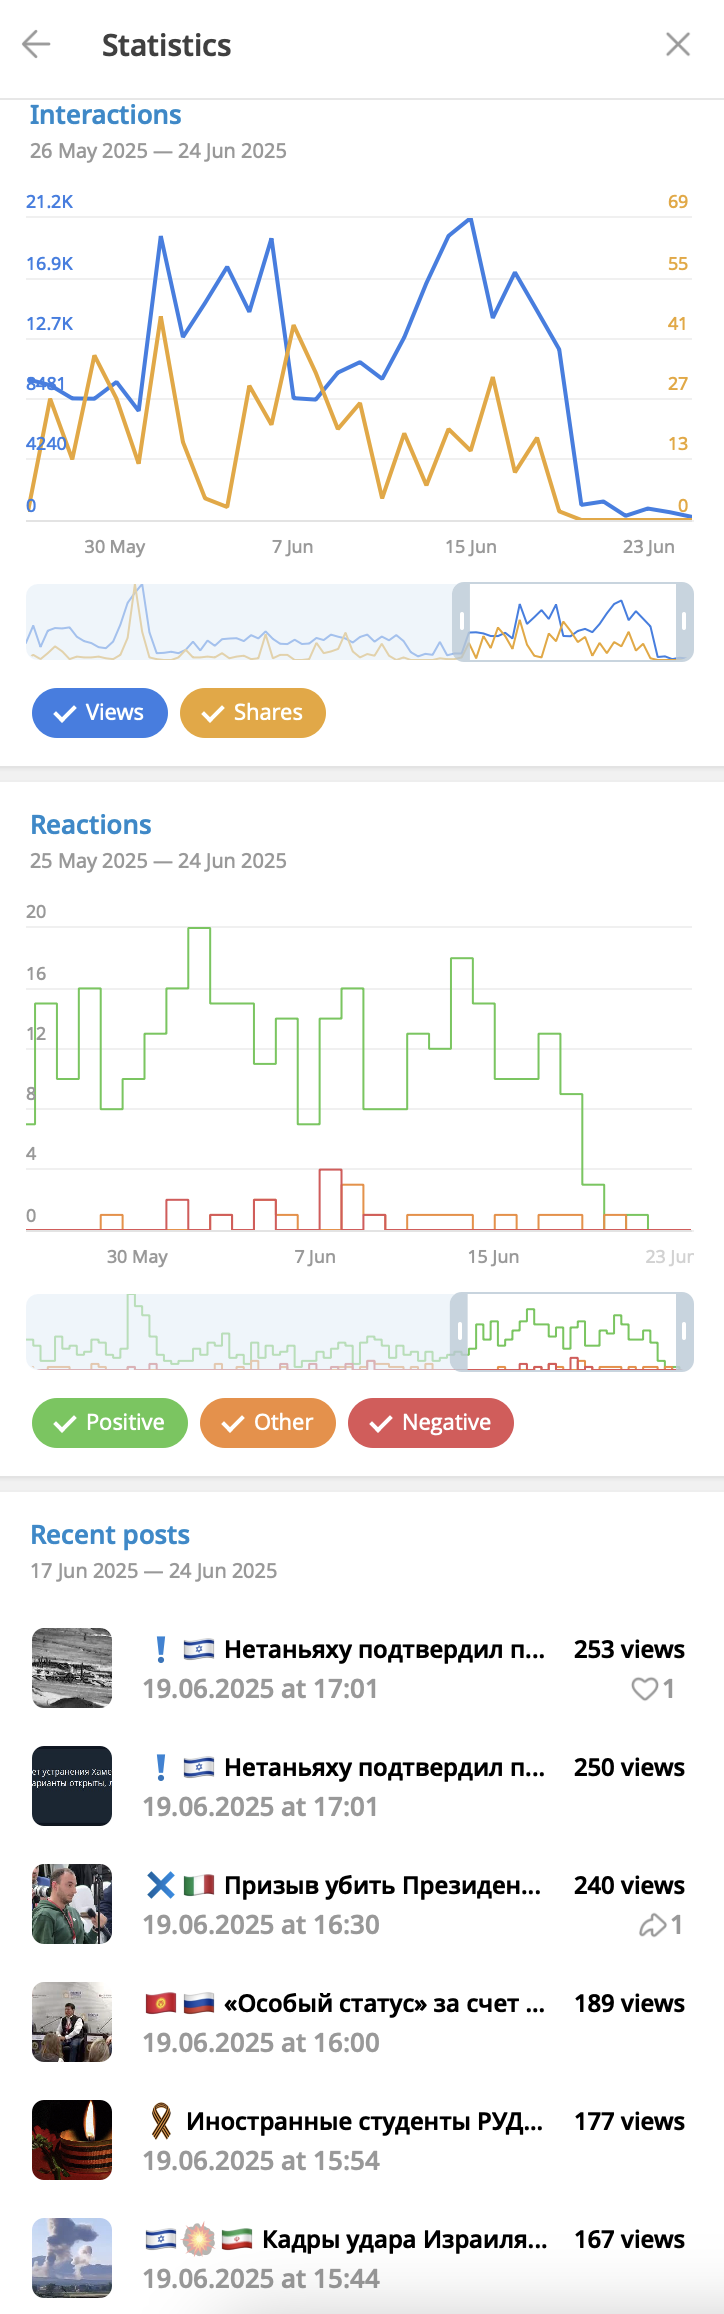Go back using the arrow icon
The height and width of the screenshot is (2314, 724).
[x=36, y=44]
